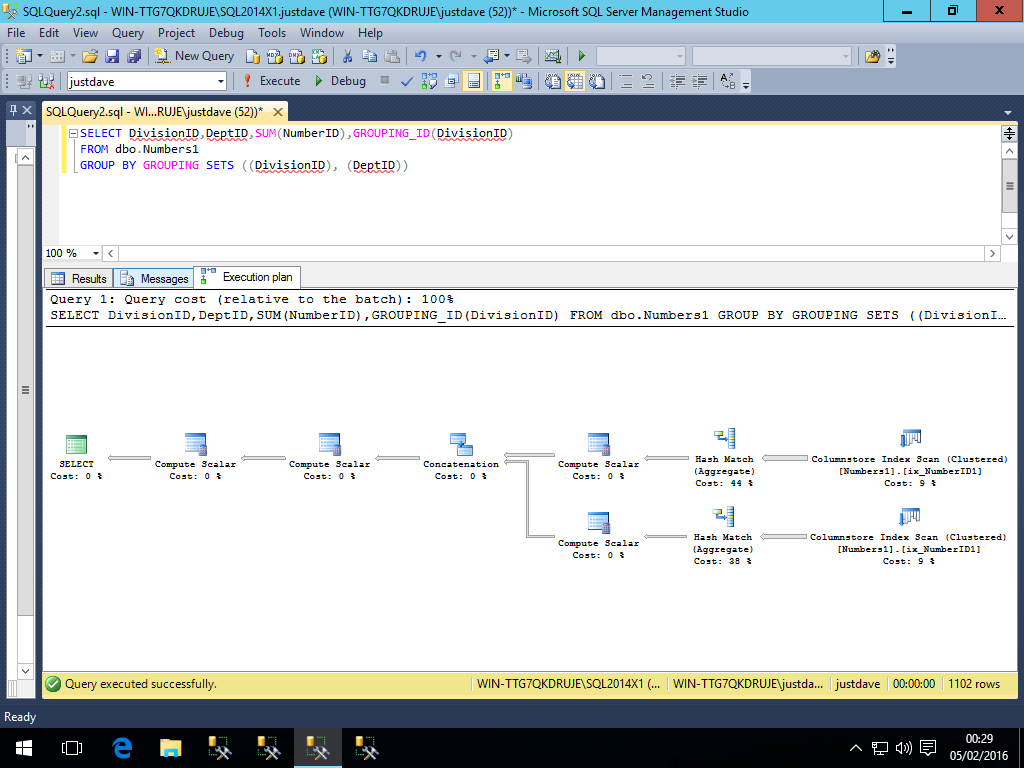
Task: Open the Query menu
Action: (128, 33)
